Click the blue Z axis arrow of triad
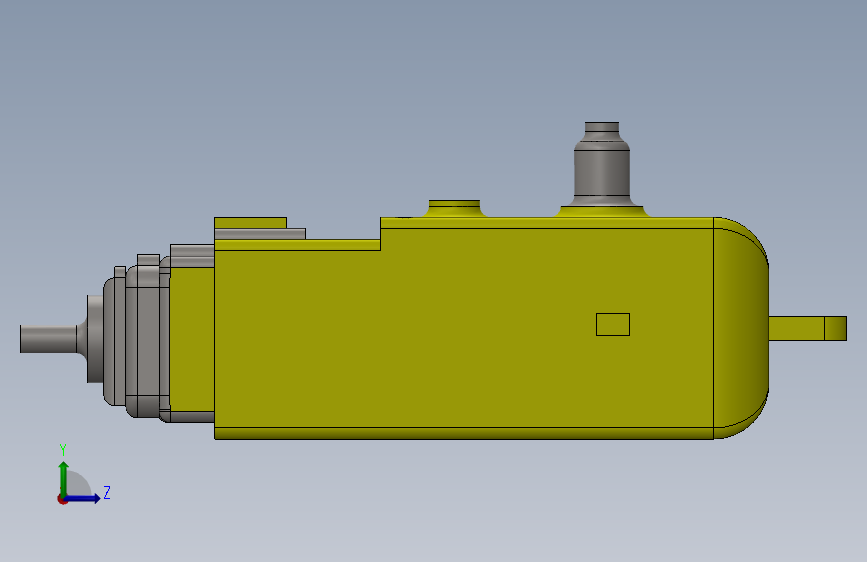867x562 pixels. click(x=84, y=498)
